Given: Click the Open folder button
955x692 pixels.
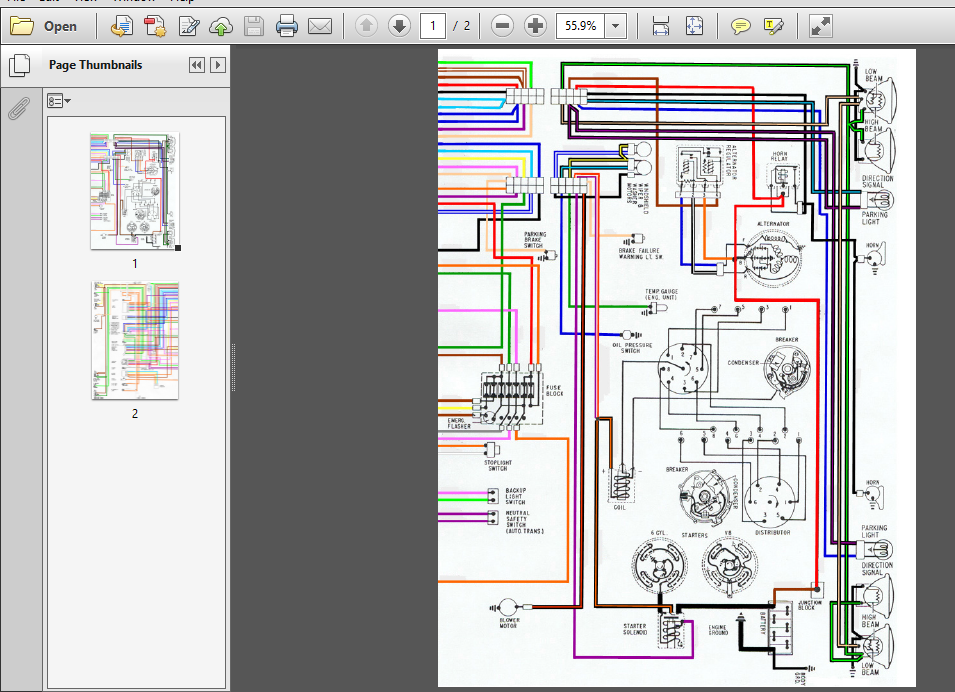Looking at the screenshot, I should 44,26.
